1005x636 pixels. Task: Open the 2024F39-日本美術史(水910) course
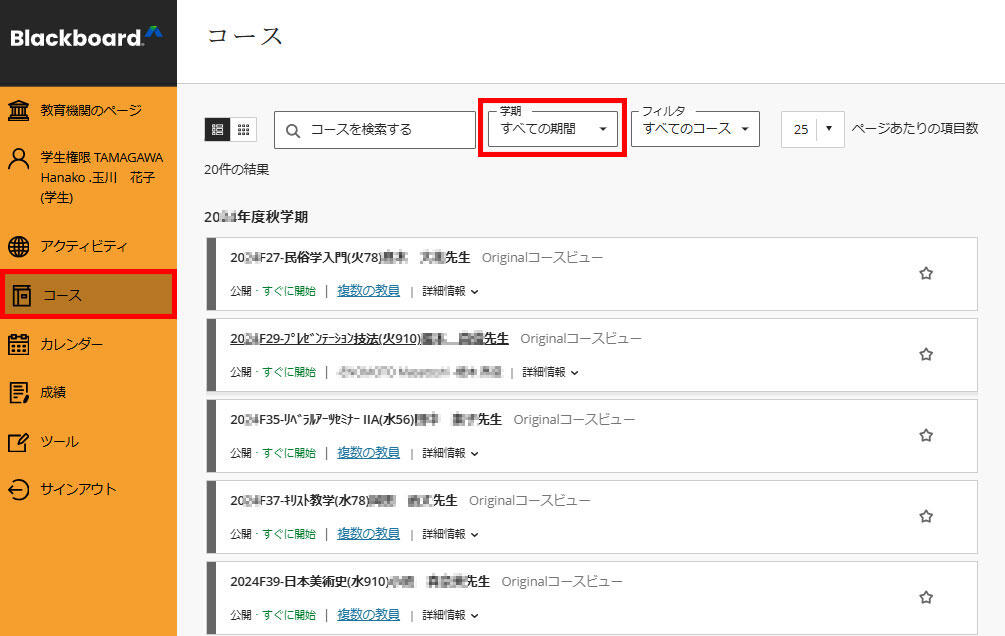pos(360,582)
